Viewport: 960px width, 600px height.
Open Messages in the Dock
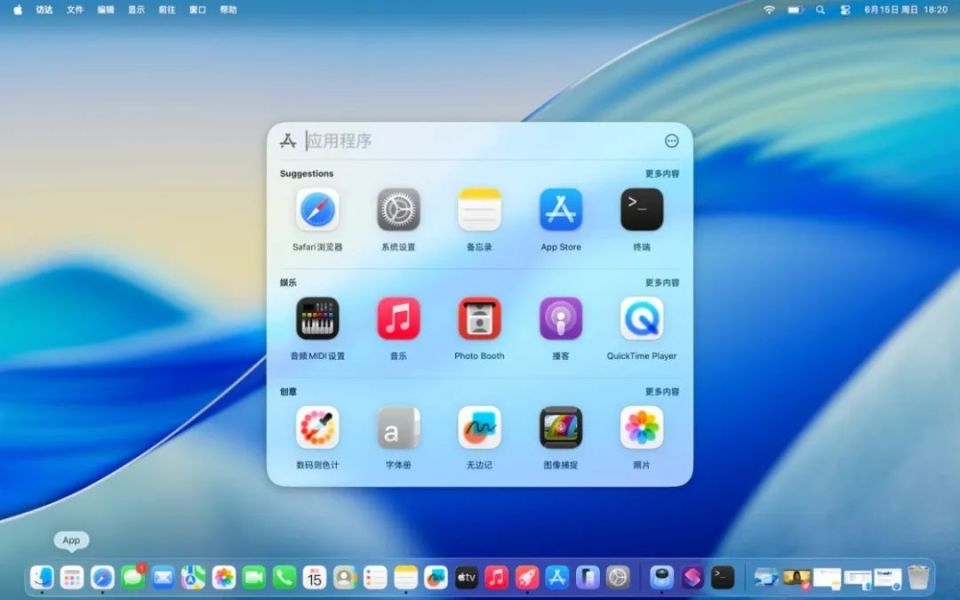[133, 577]
